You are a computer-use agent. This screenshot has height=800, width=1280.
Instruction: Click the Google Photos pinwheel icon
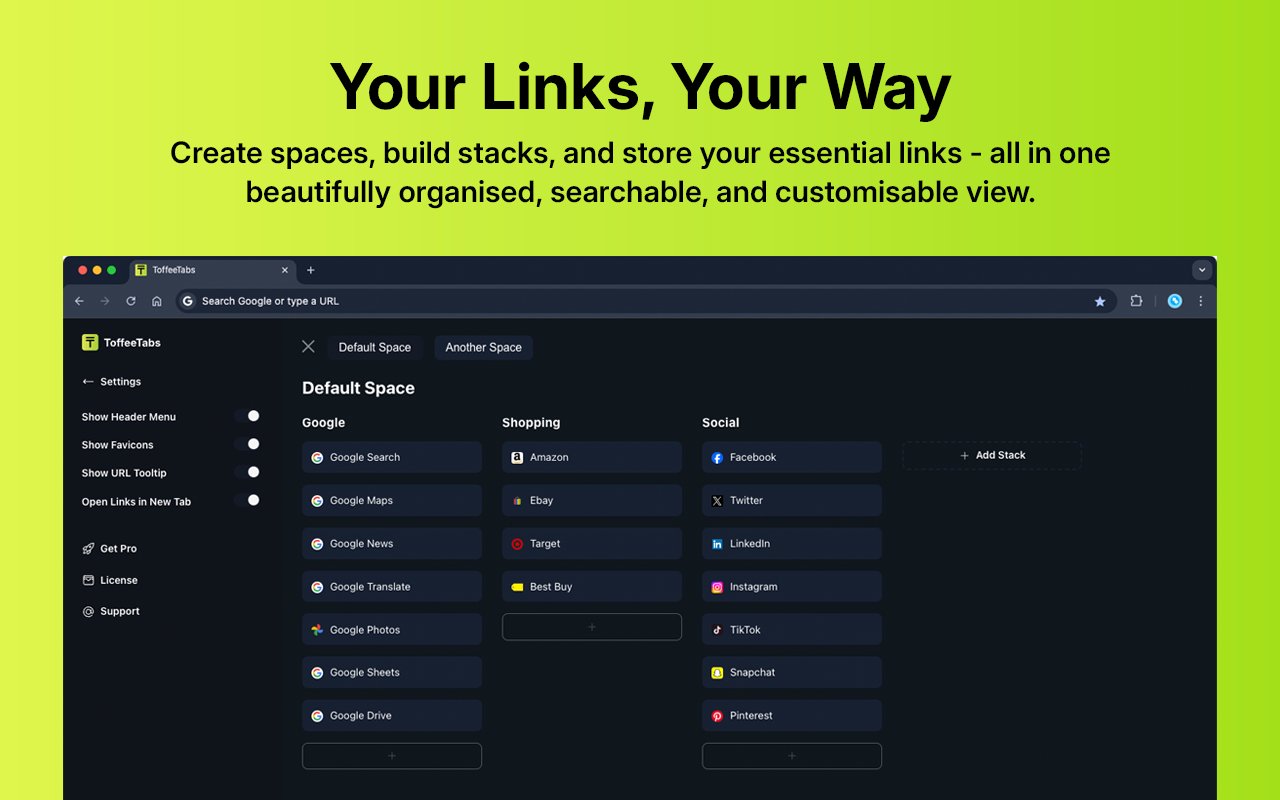coord(317,630)
